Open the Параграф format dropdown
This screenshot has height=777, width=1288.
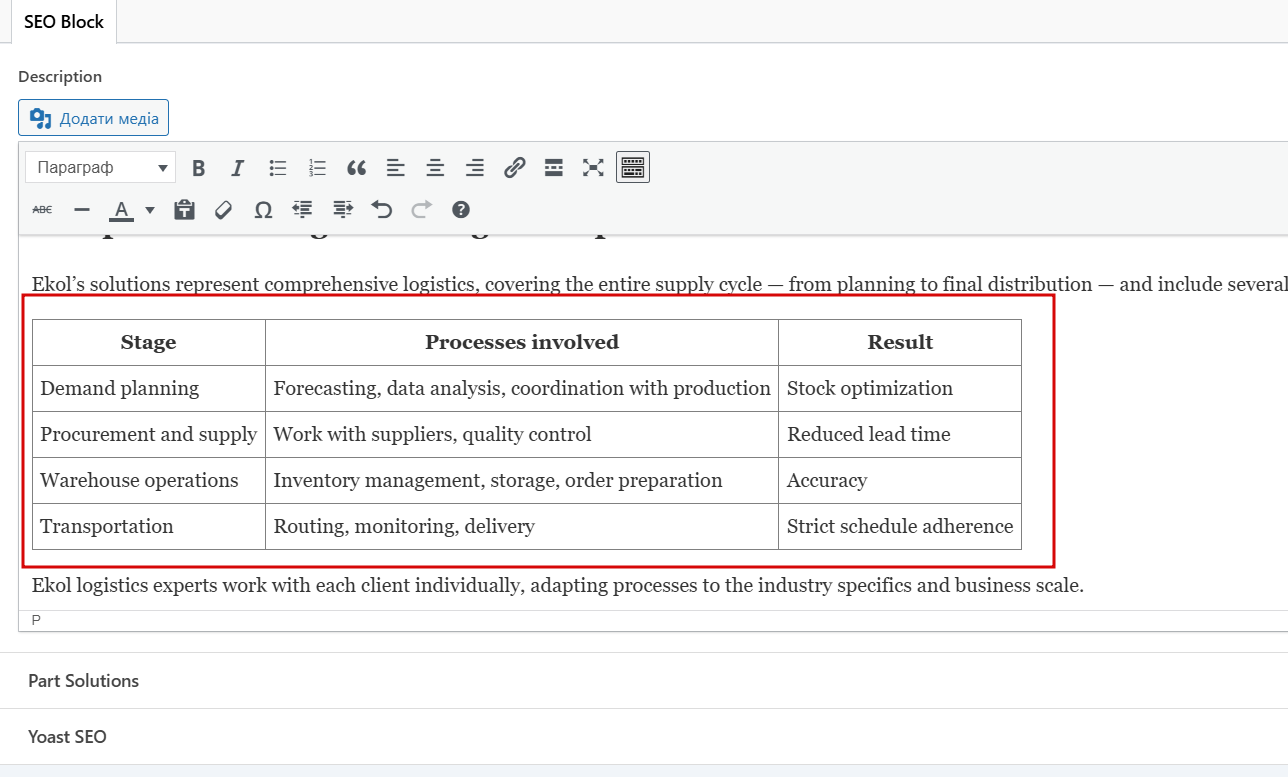pyautogui.click(x=100, y=168)
